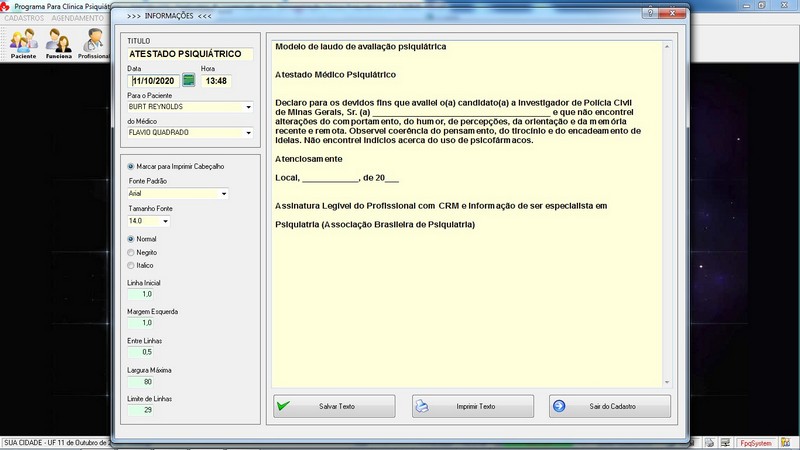Screen dimensions: 800x450
Task: Open the Tamanho Fonte size dropdown
Action: pyautogui.click(x=165, y=221)
